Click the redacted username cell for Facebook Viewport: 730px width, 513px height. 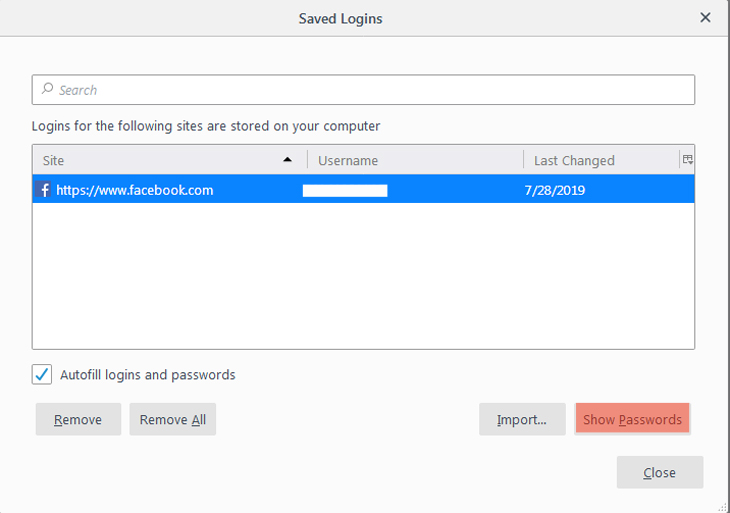tap(345, 190)
